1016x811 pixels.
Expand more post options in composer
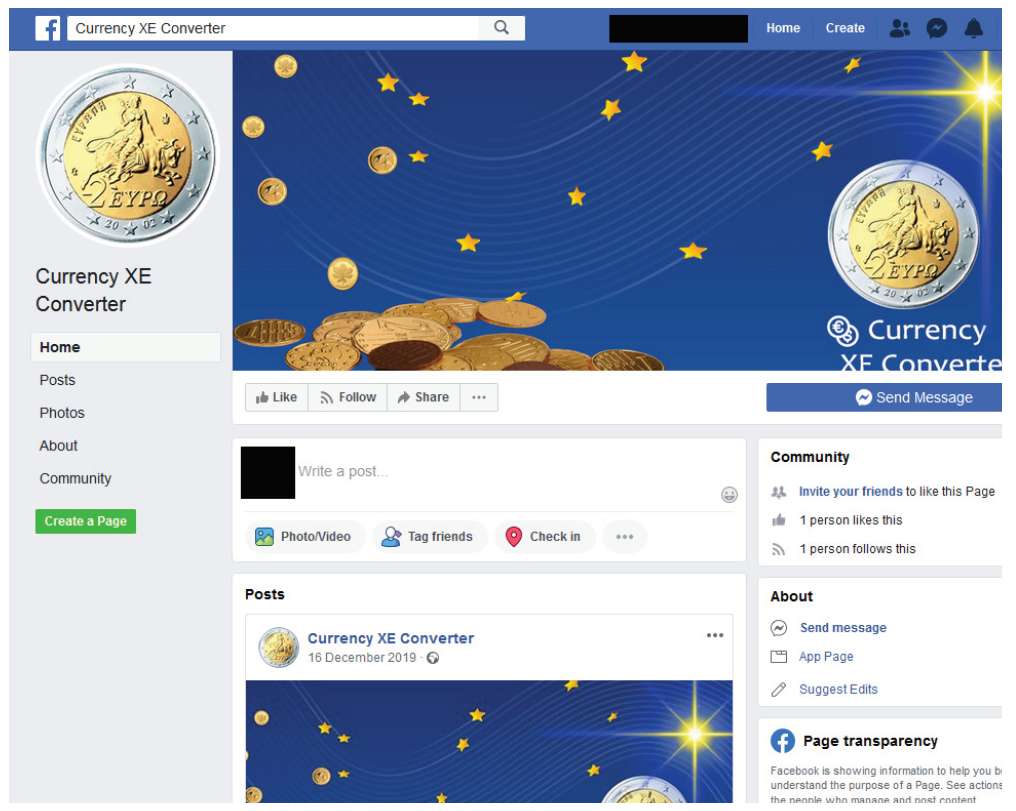tap(625, 536)
